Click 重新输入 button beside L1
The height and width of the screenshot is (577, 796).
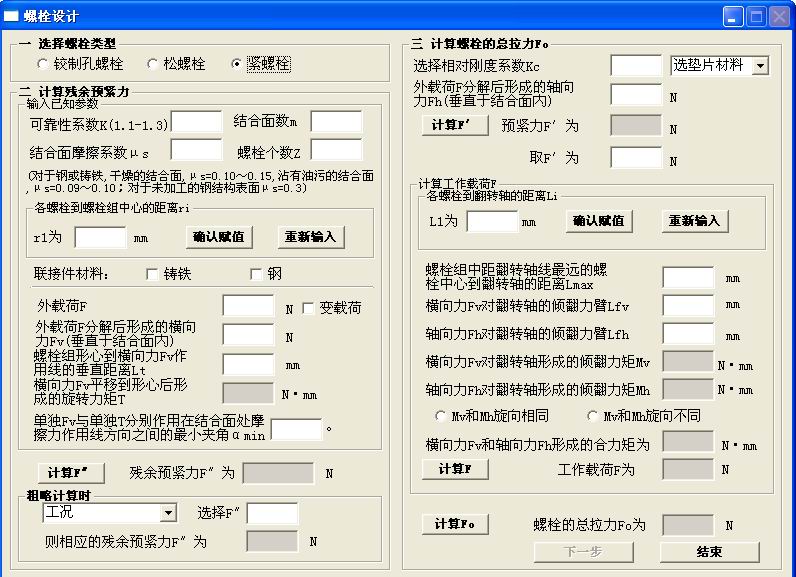coord(695,221)
